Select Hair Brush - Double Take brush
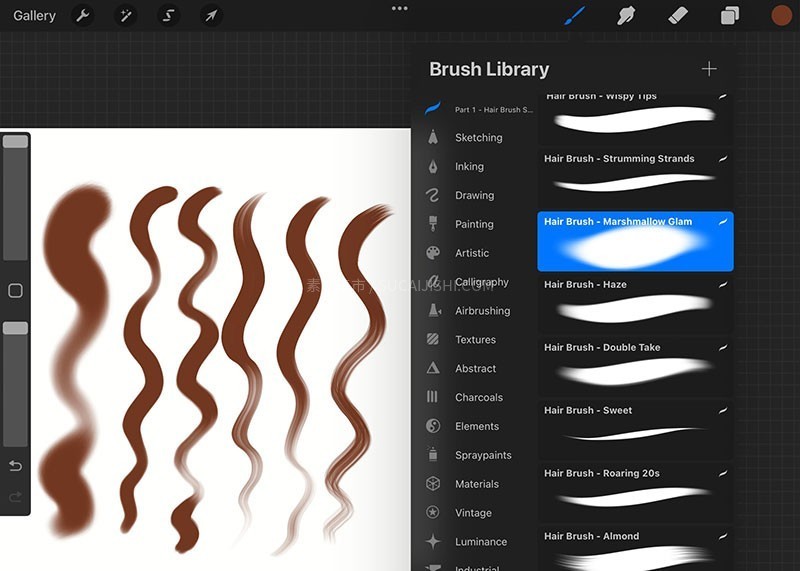800x571 pixels. tap(635, 367)
